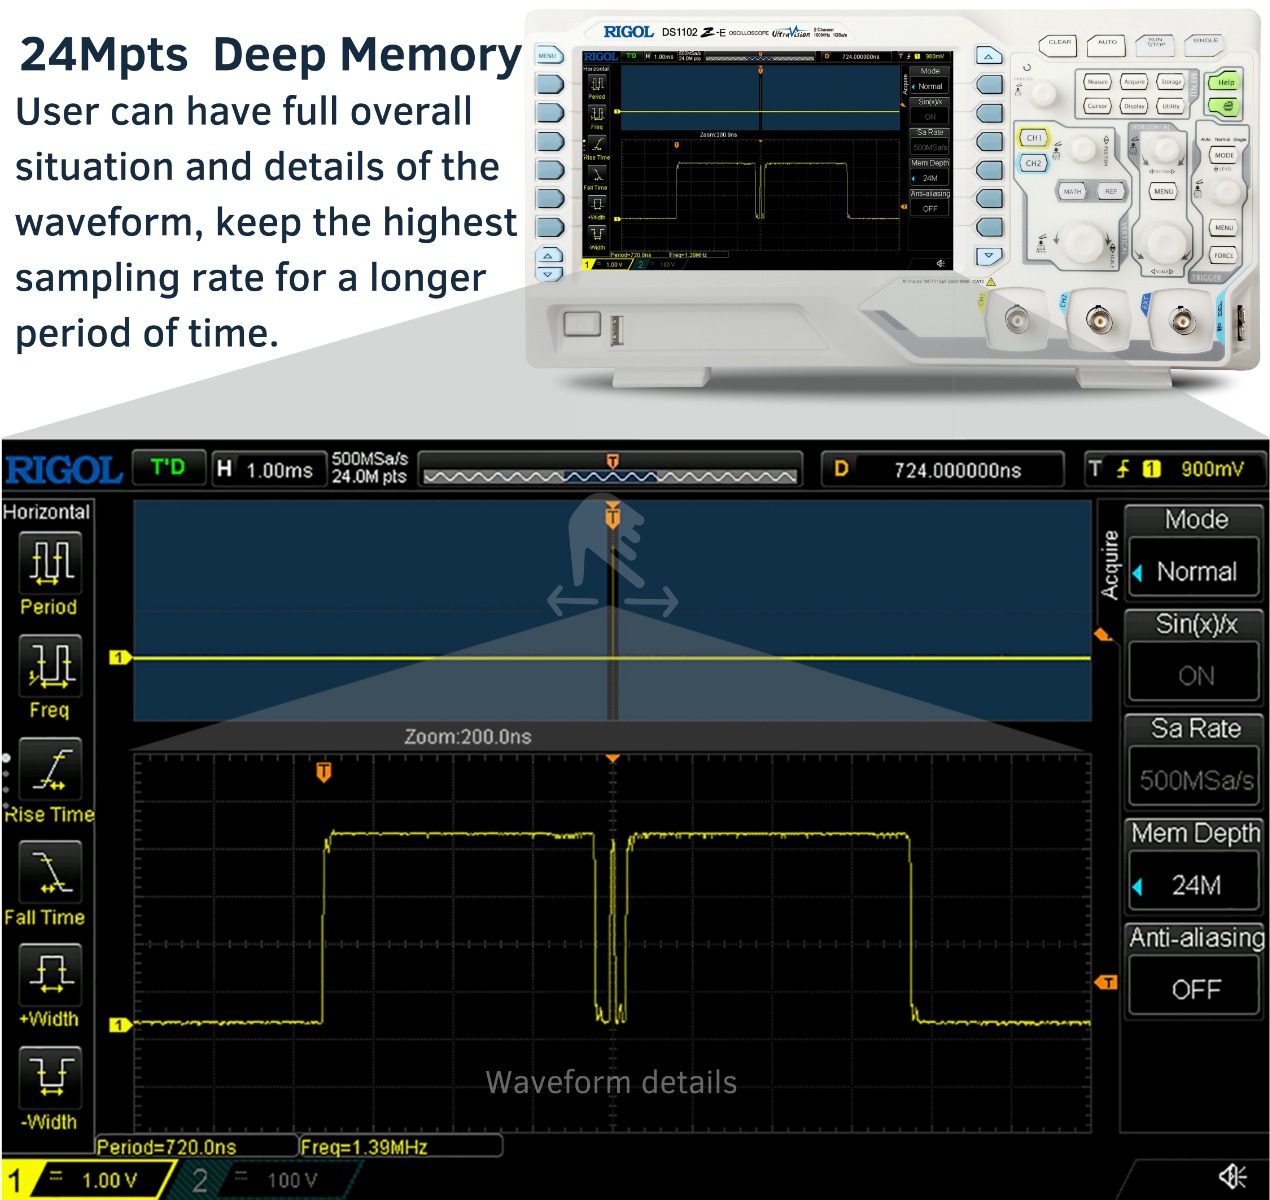Click the waveform memory overview bar
Viewport: 1270px width, 1200px height.
(610, 469)
